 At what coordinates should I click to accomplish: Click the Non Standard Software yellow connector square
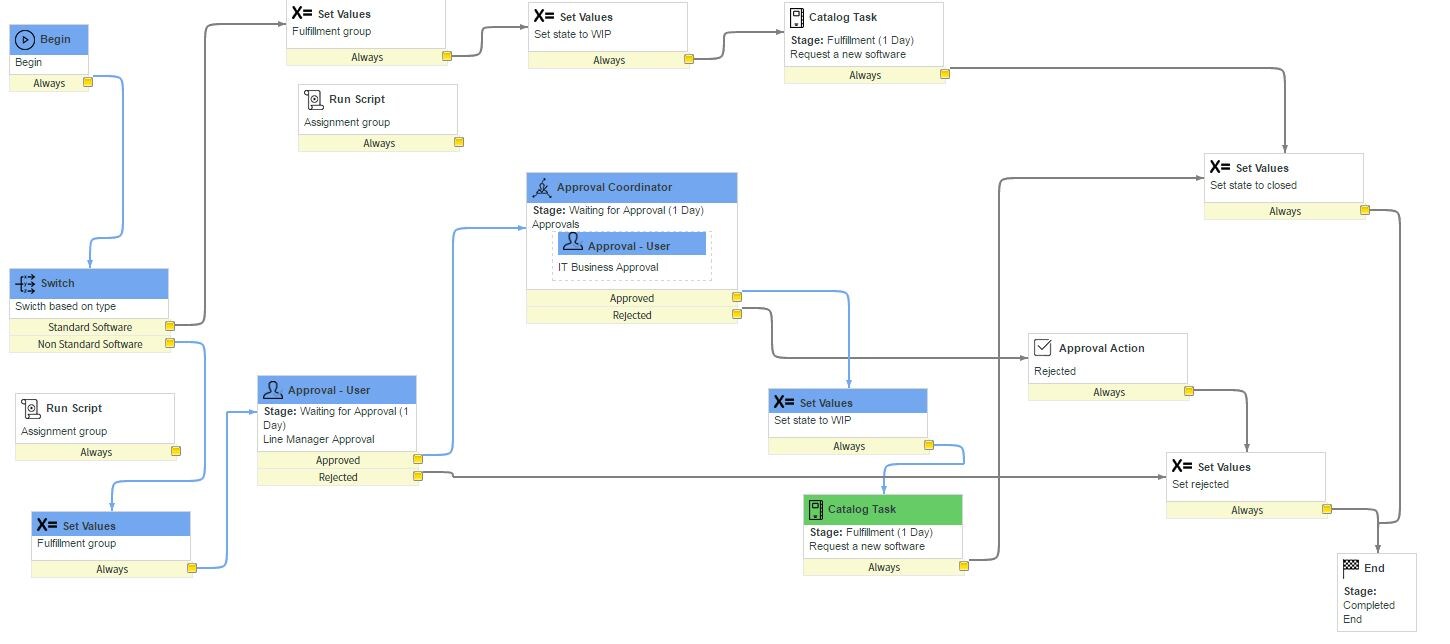pos(168,343)
